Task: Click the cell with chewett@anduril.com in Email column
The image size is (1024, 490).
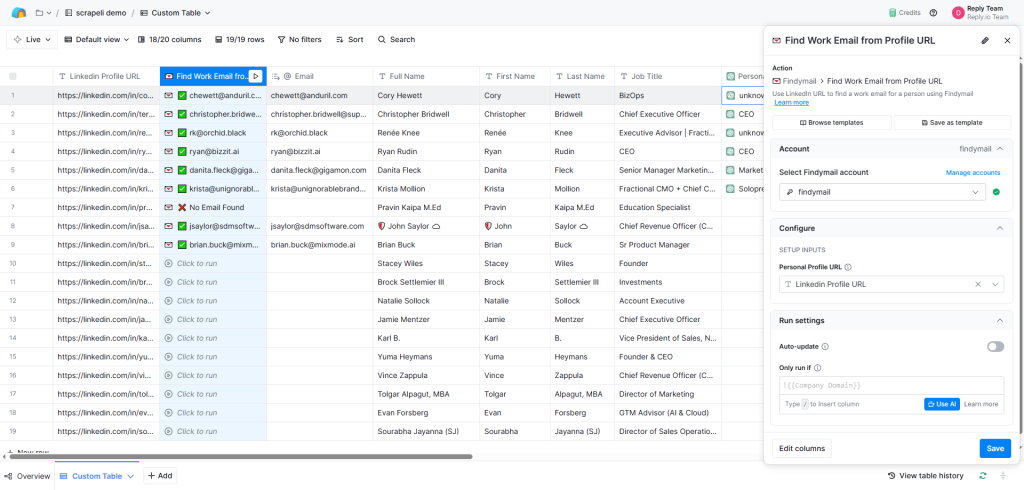Action: pyautogui.click(x=320, y=95)
